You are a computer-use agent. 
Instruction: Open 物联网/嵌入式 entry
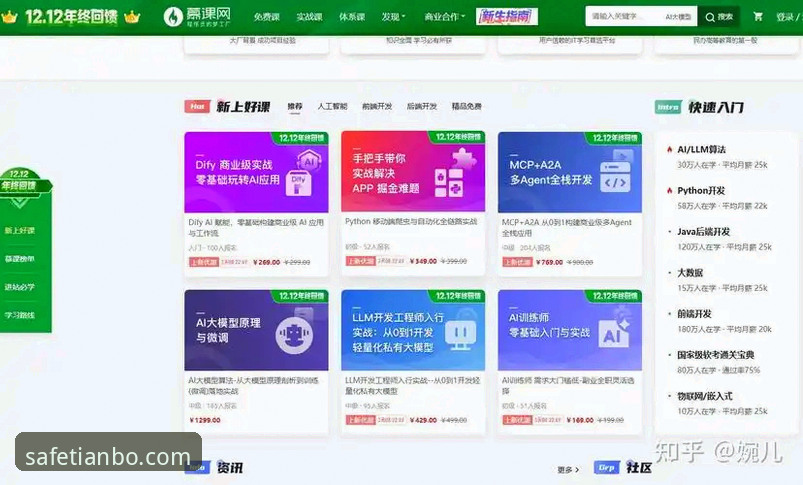coord(705,396)
